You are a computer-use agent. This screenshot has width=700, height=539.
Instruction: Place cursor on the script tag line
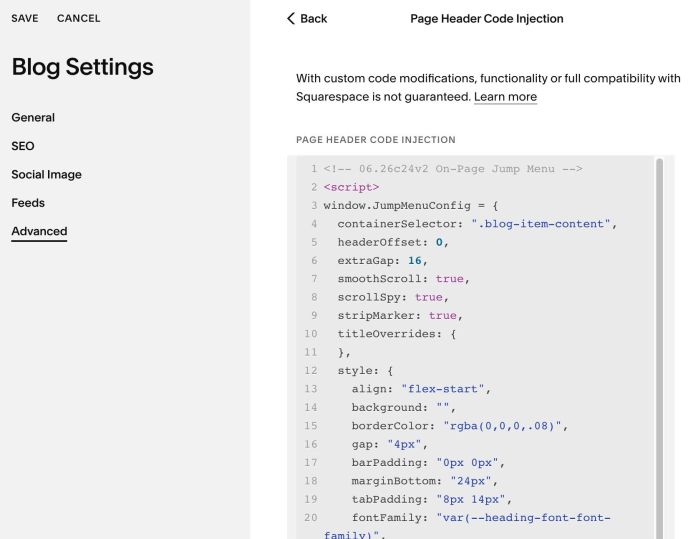click(x=351, y=187)
